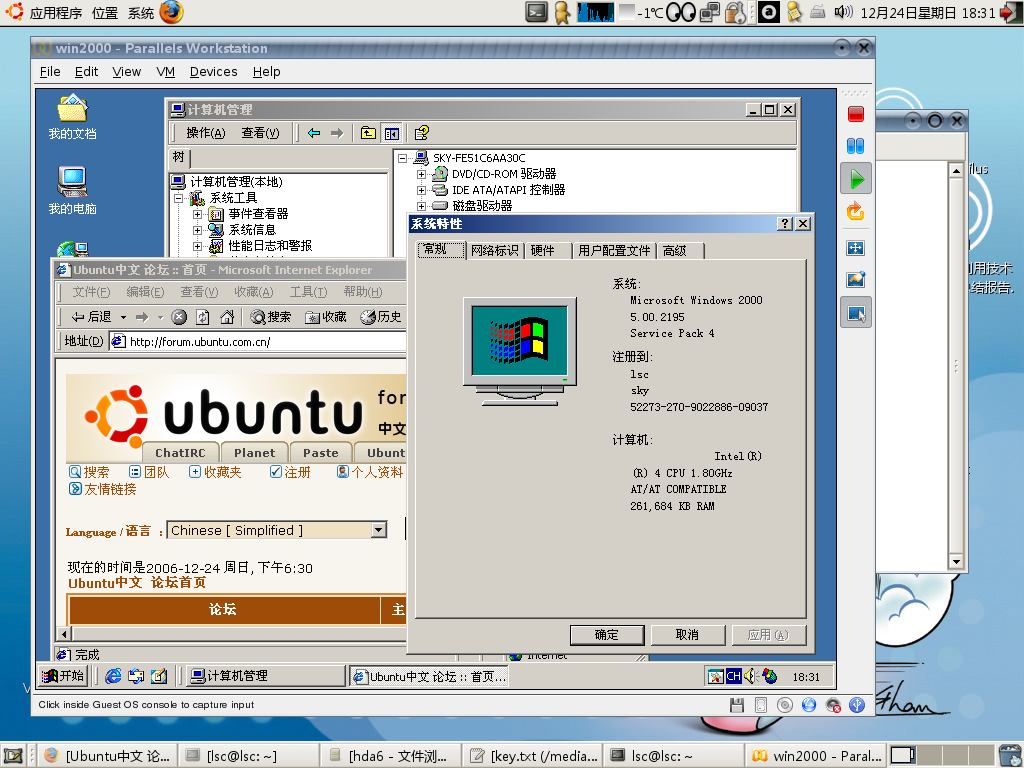Open the 注册 link on the Ubuntu forum
The image size is (1024, 768).
pos(291,472)
